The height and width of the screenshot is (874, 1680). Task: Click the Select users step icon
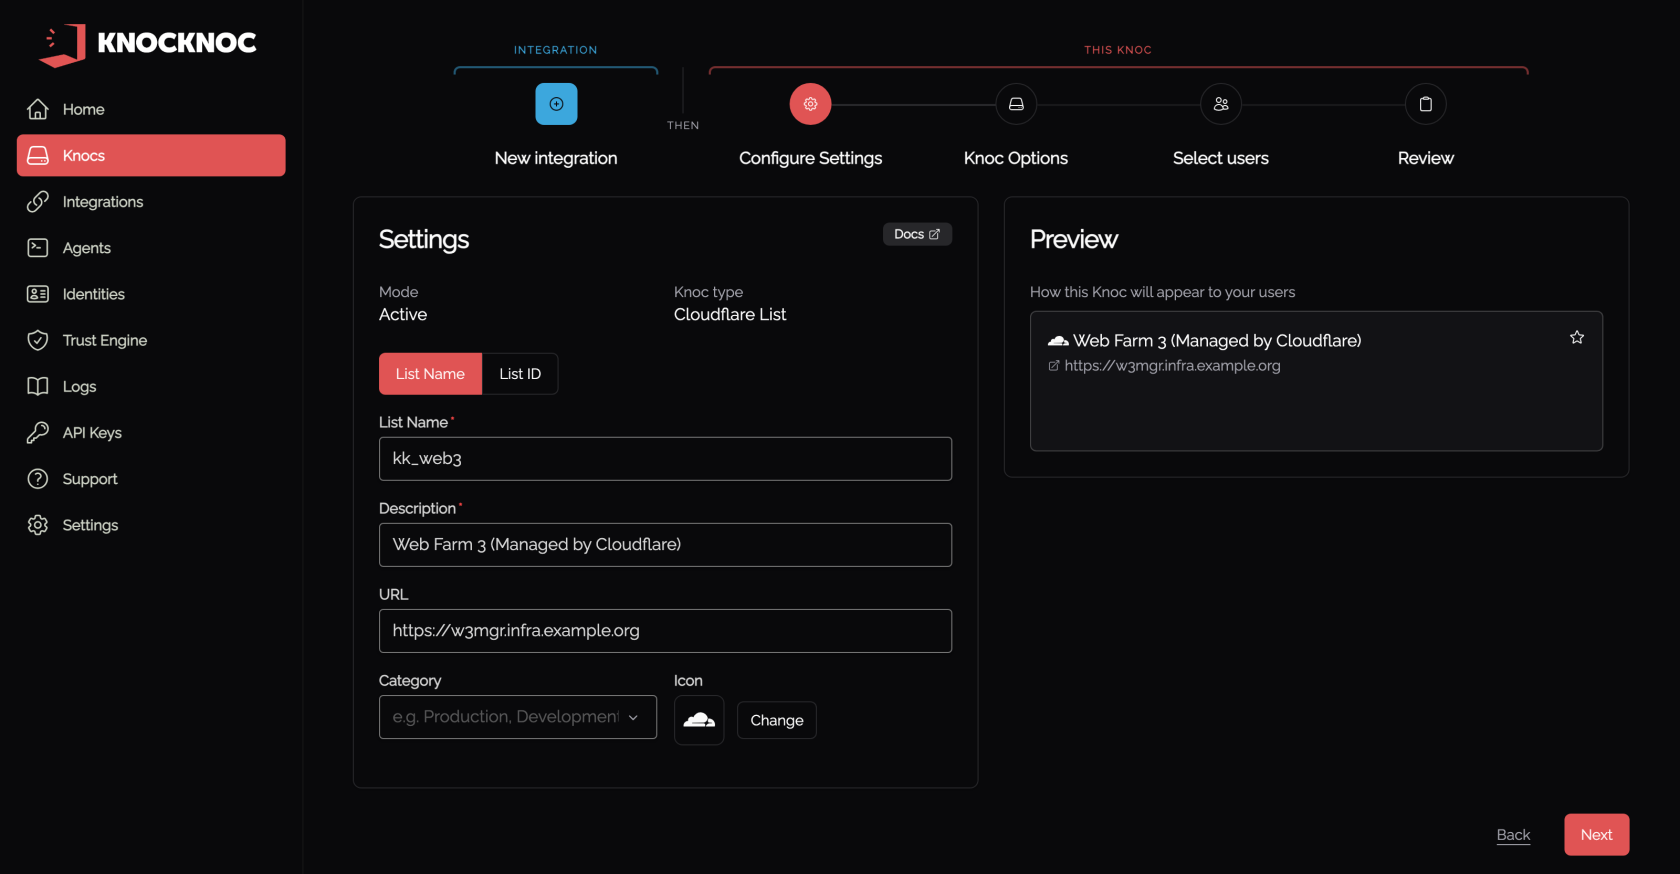point(1221,104)
